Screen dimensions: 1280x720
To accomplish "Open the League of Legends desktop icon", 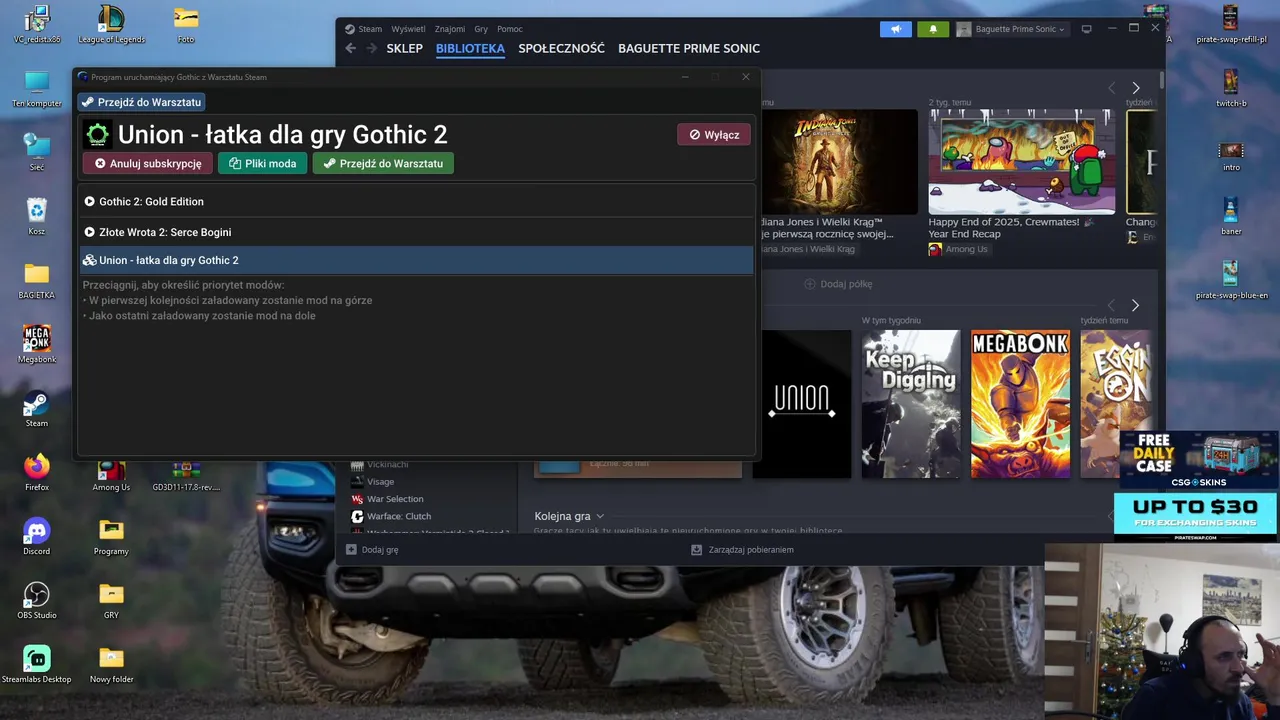I will pyautogui.click(x=111, y=25).
